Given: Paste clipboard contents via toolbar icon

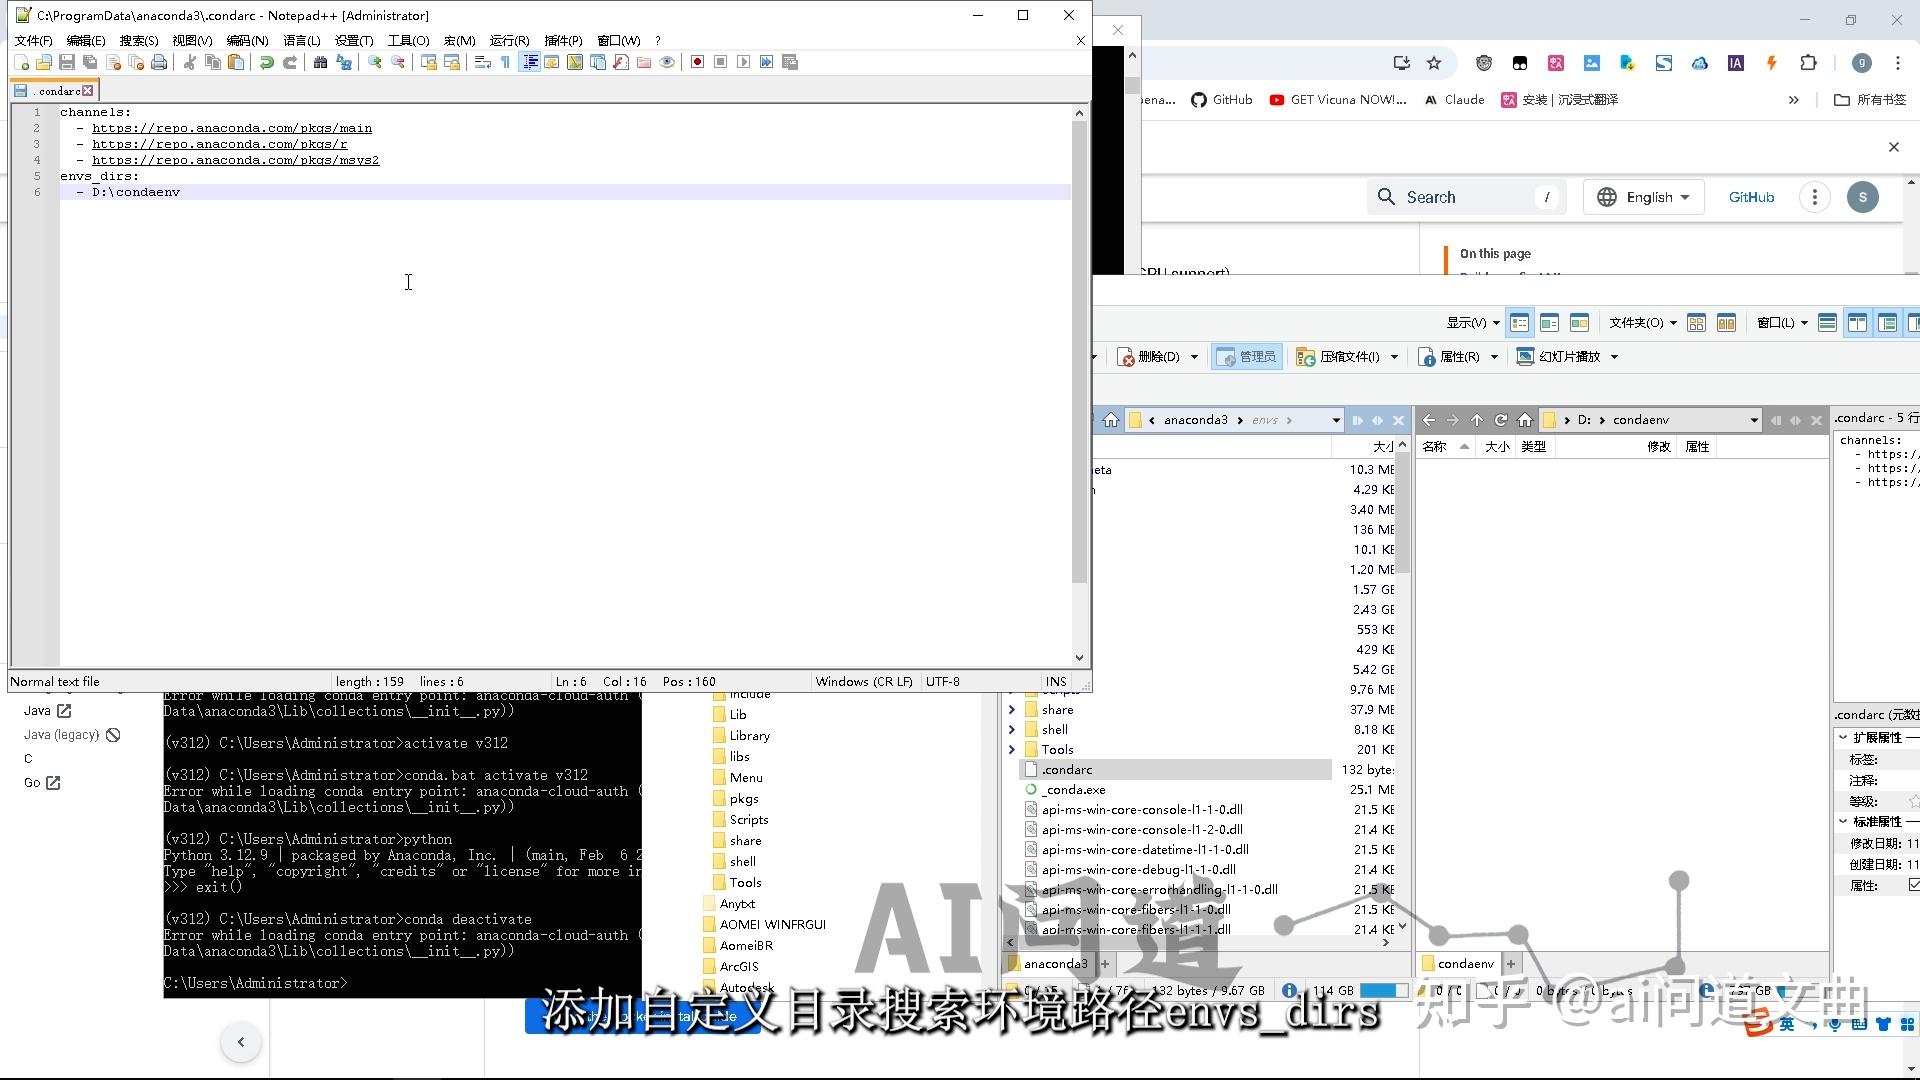Looking at the screenshot, I should click(x=236, y=62).
